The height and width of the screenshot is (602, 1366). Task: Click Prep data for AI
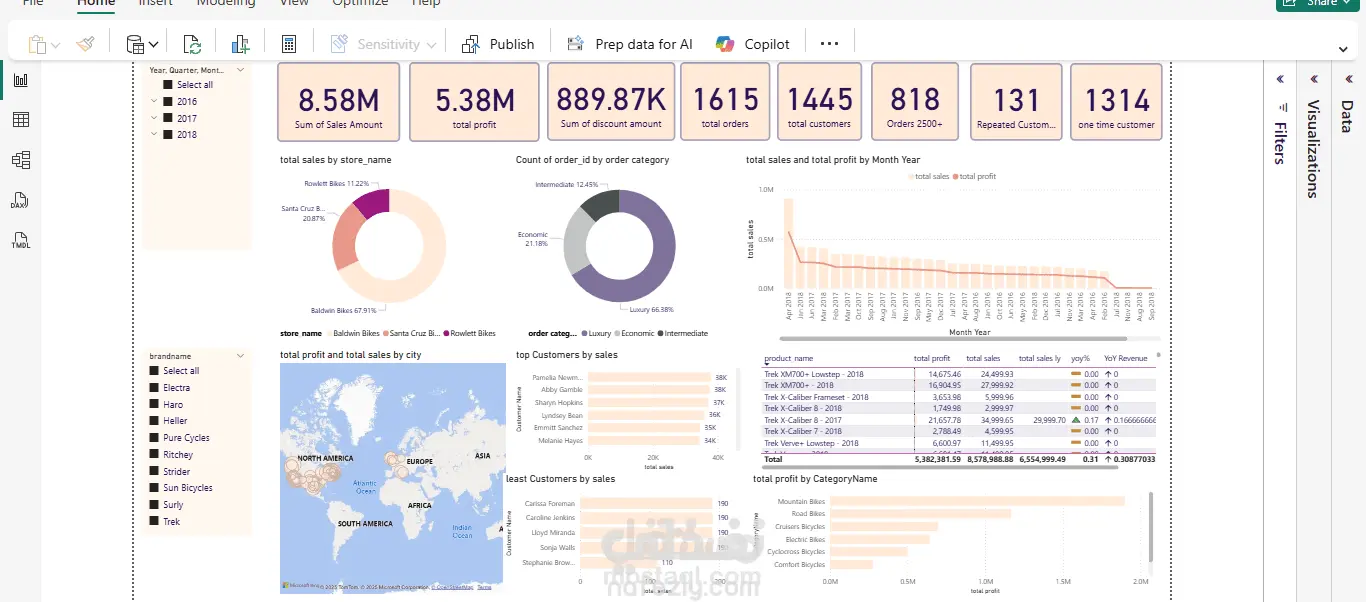pyautogui.click(x=629, y=44)
